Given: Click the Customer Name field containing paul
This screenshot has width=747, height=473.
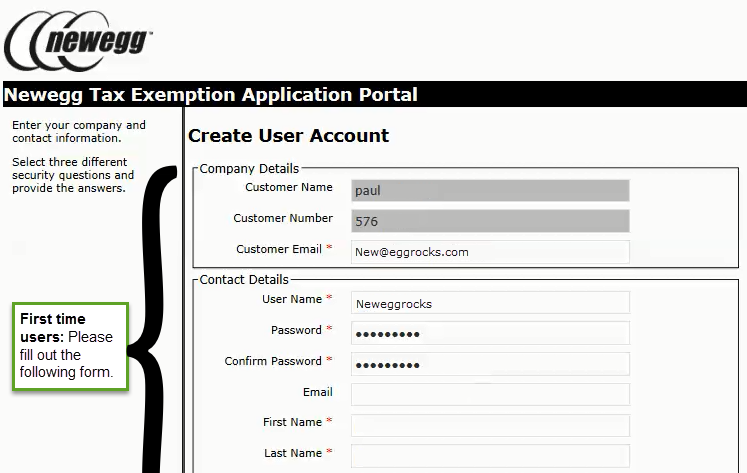Looking at the screenshot, I should pyautogui.click(x=490, y=191).
